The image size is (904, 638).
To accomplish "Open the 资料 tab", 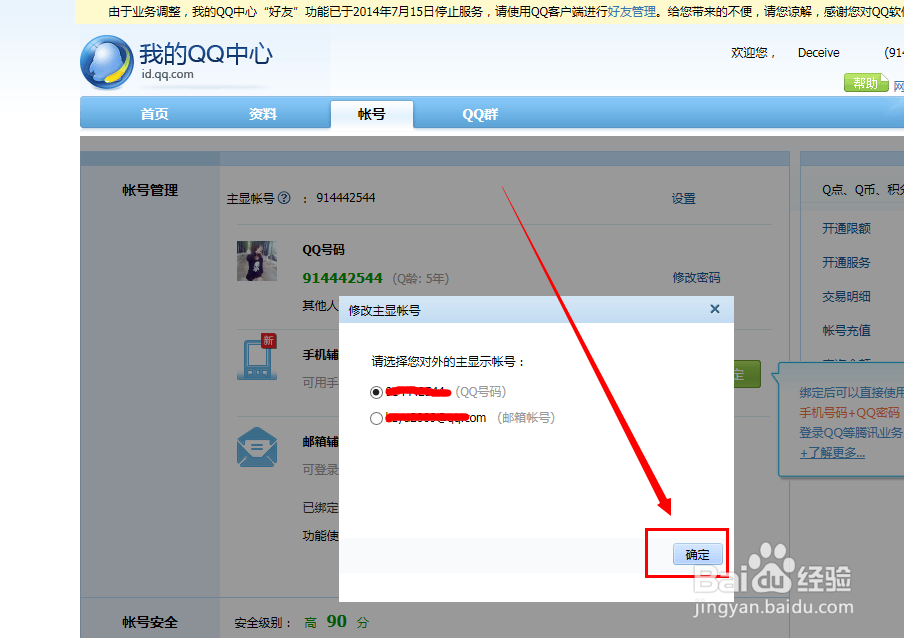I will [262, 114].
